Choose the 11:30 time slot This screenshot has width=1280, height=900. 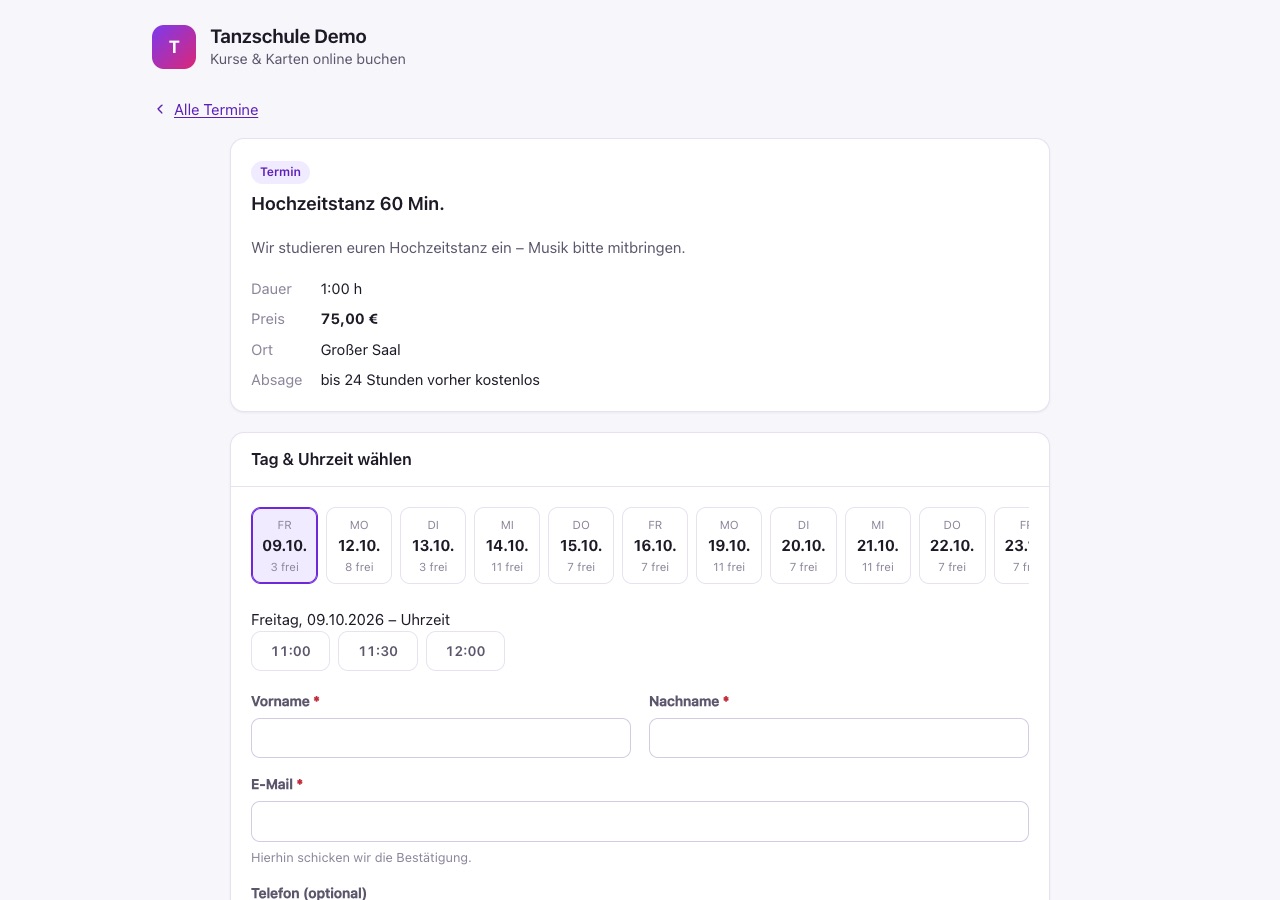point(378,651)
